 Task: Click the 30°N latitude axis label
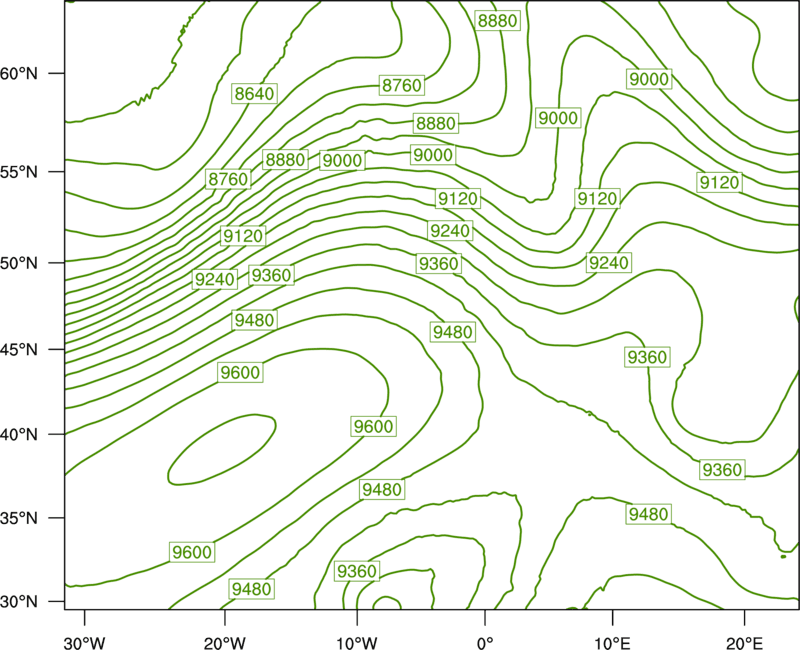pyautogui.click(x=19, y=602)
